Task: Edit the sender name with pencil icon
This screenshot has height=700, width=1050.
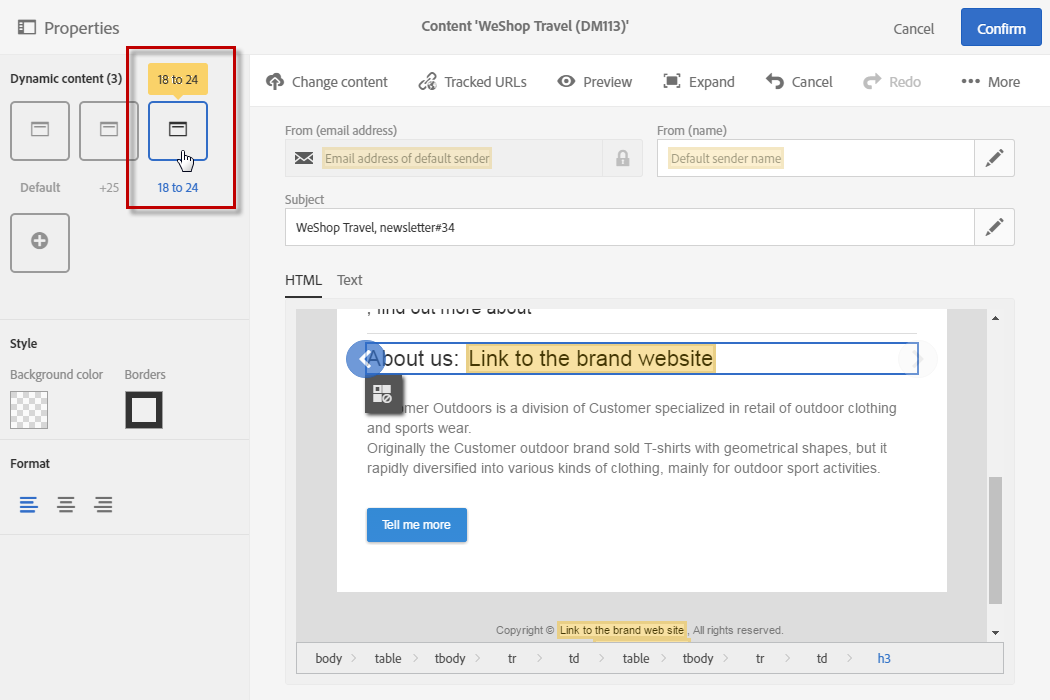Action: [x=994, y=158]
